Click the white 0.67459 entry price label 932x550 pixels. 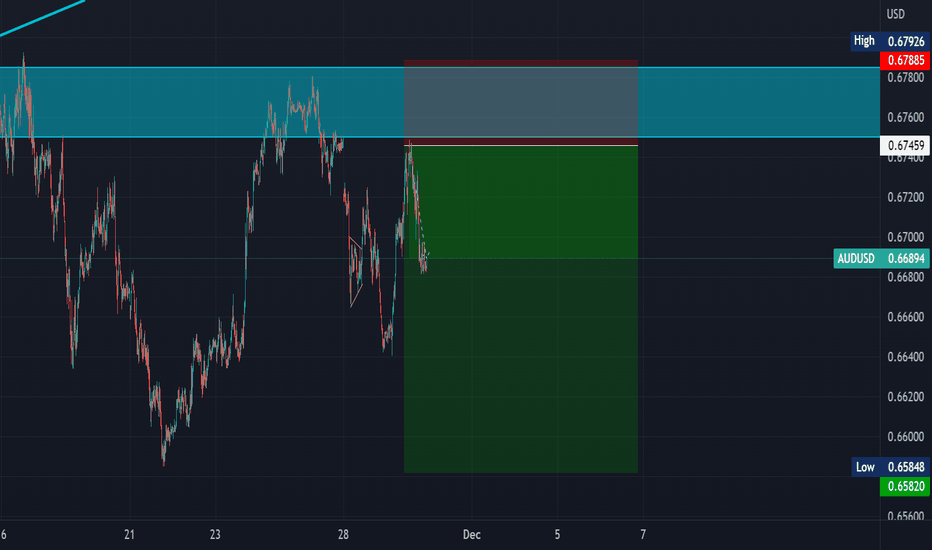(x=905, y=146)
